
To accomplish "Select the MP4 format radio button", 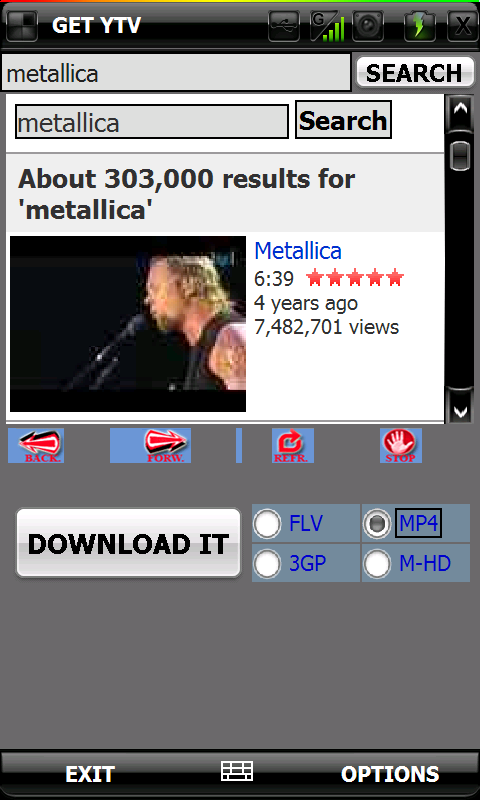I will point(377,523).
